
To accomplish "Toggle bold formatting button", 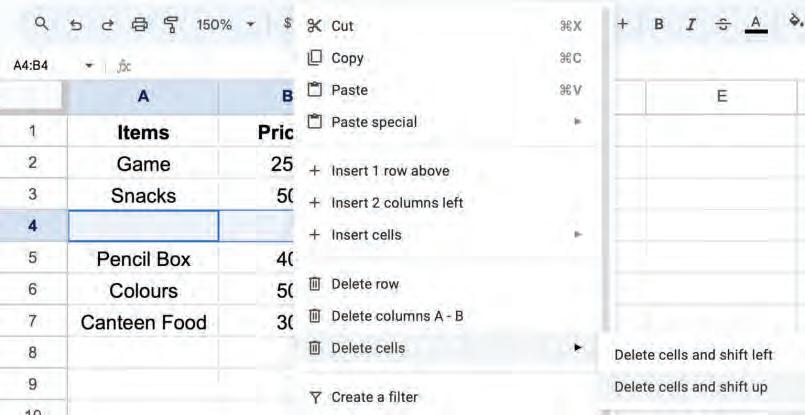I will coord(659,23).
